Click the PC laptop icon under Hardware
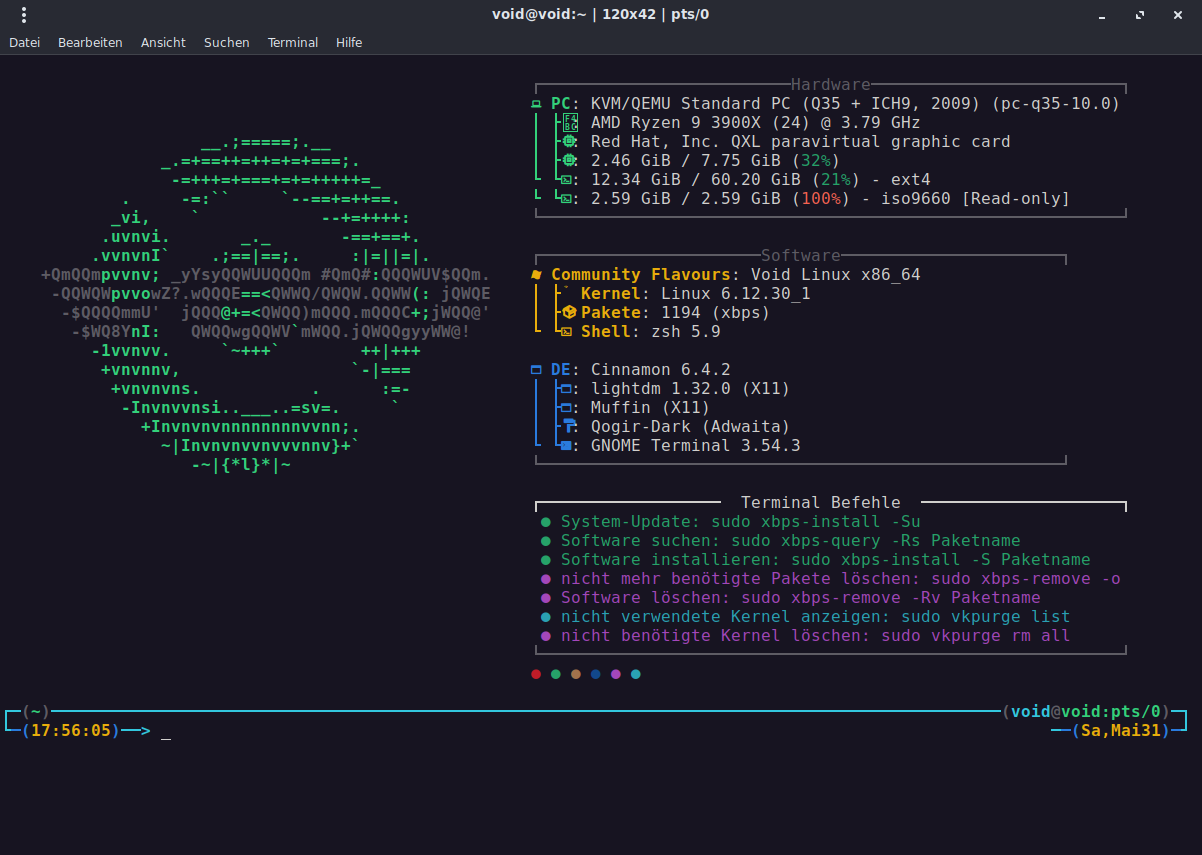1202x855 pixels. click(537, 104)
